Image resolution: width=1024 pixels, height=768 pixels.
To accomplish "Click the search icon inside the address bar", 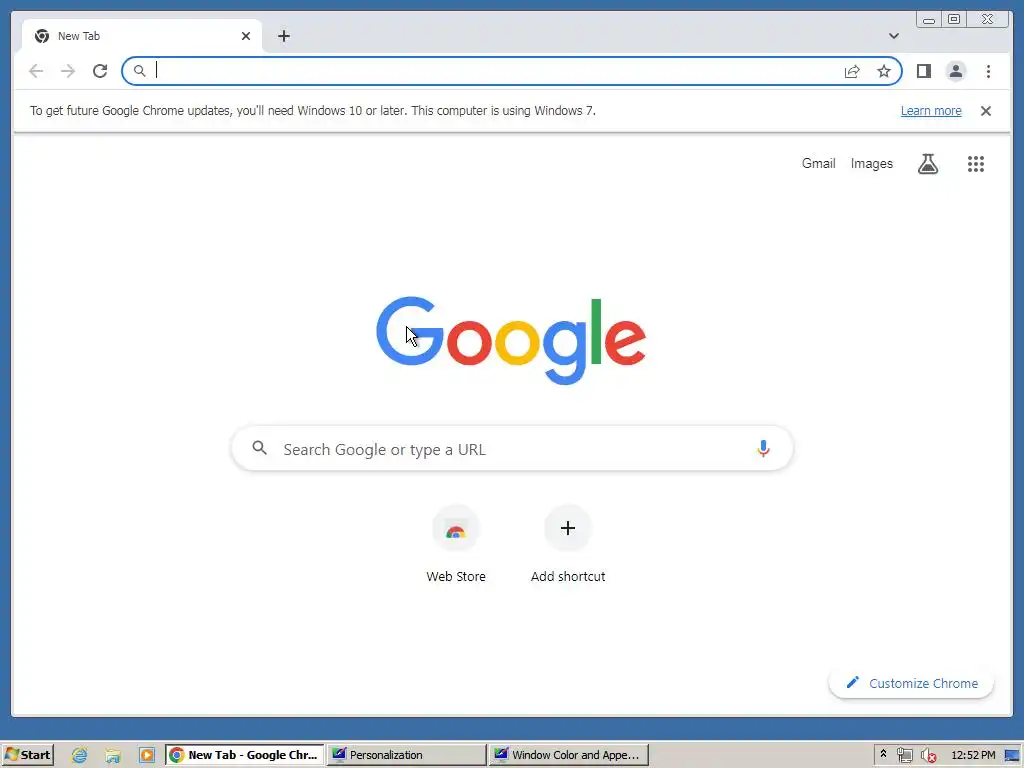I will pos(140,71).
